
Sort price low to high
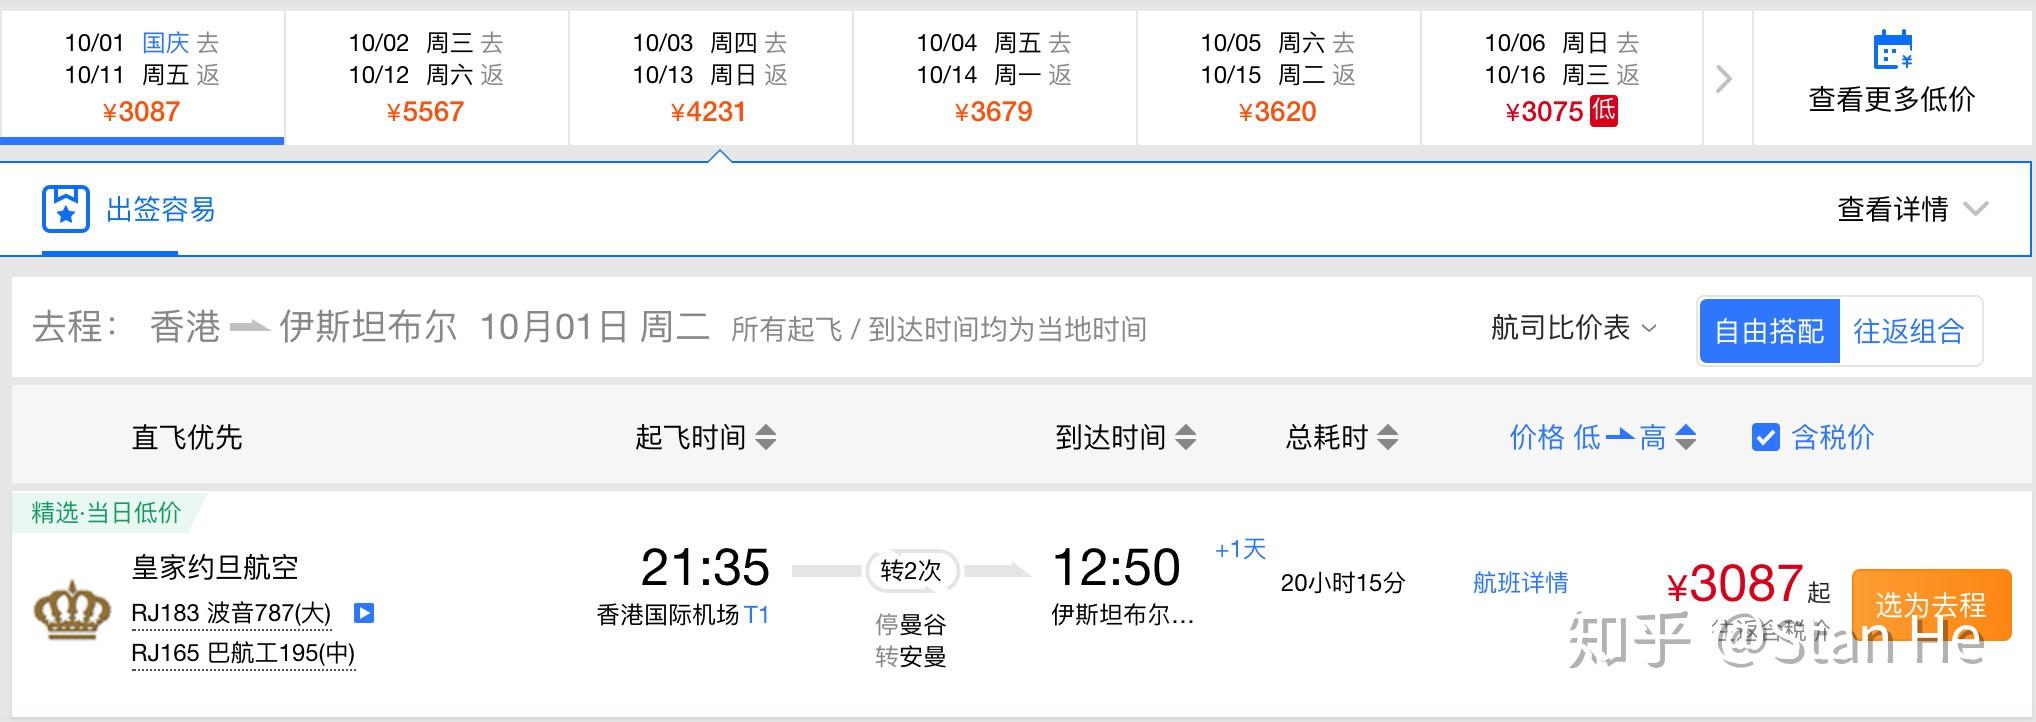(1602, 437)
